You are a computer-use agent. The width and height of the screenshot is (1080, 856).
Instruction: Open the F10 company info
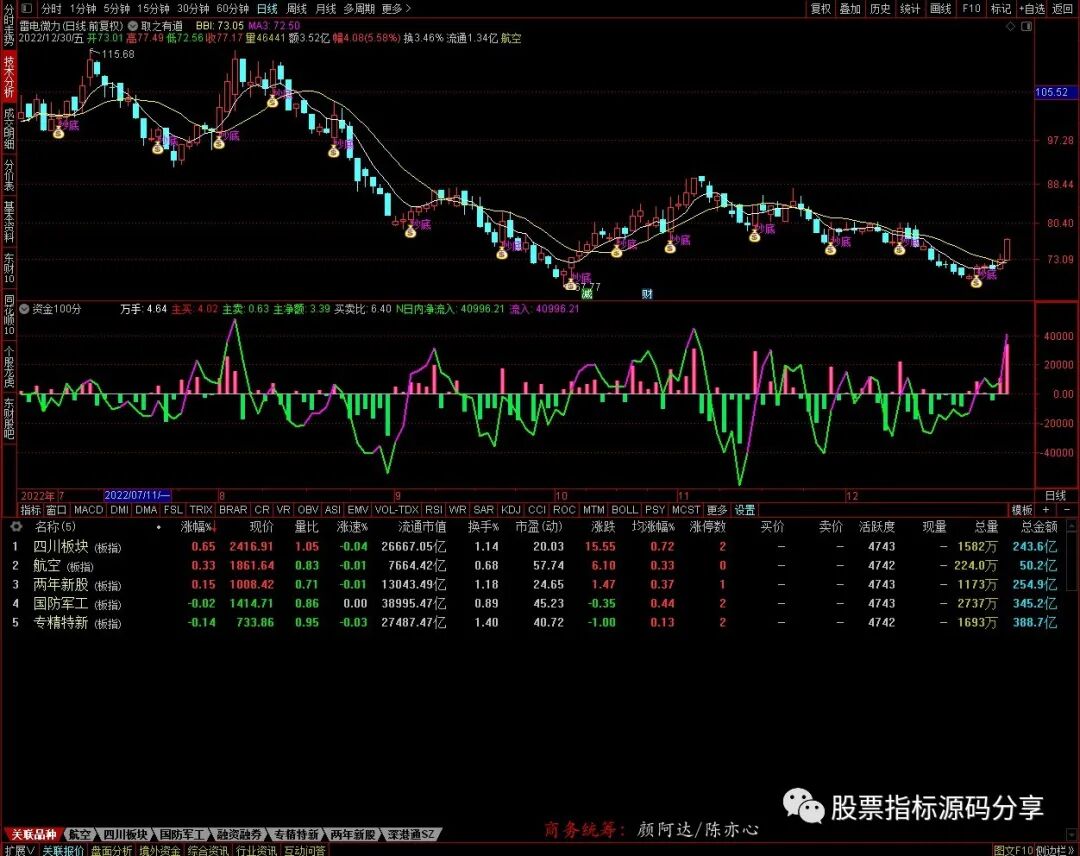(x=971, y=8)
